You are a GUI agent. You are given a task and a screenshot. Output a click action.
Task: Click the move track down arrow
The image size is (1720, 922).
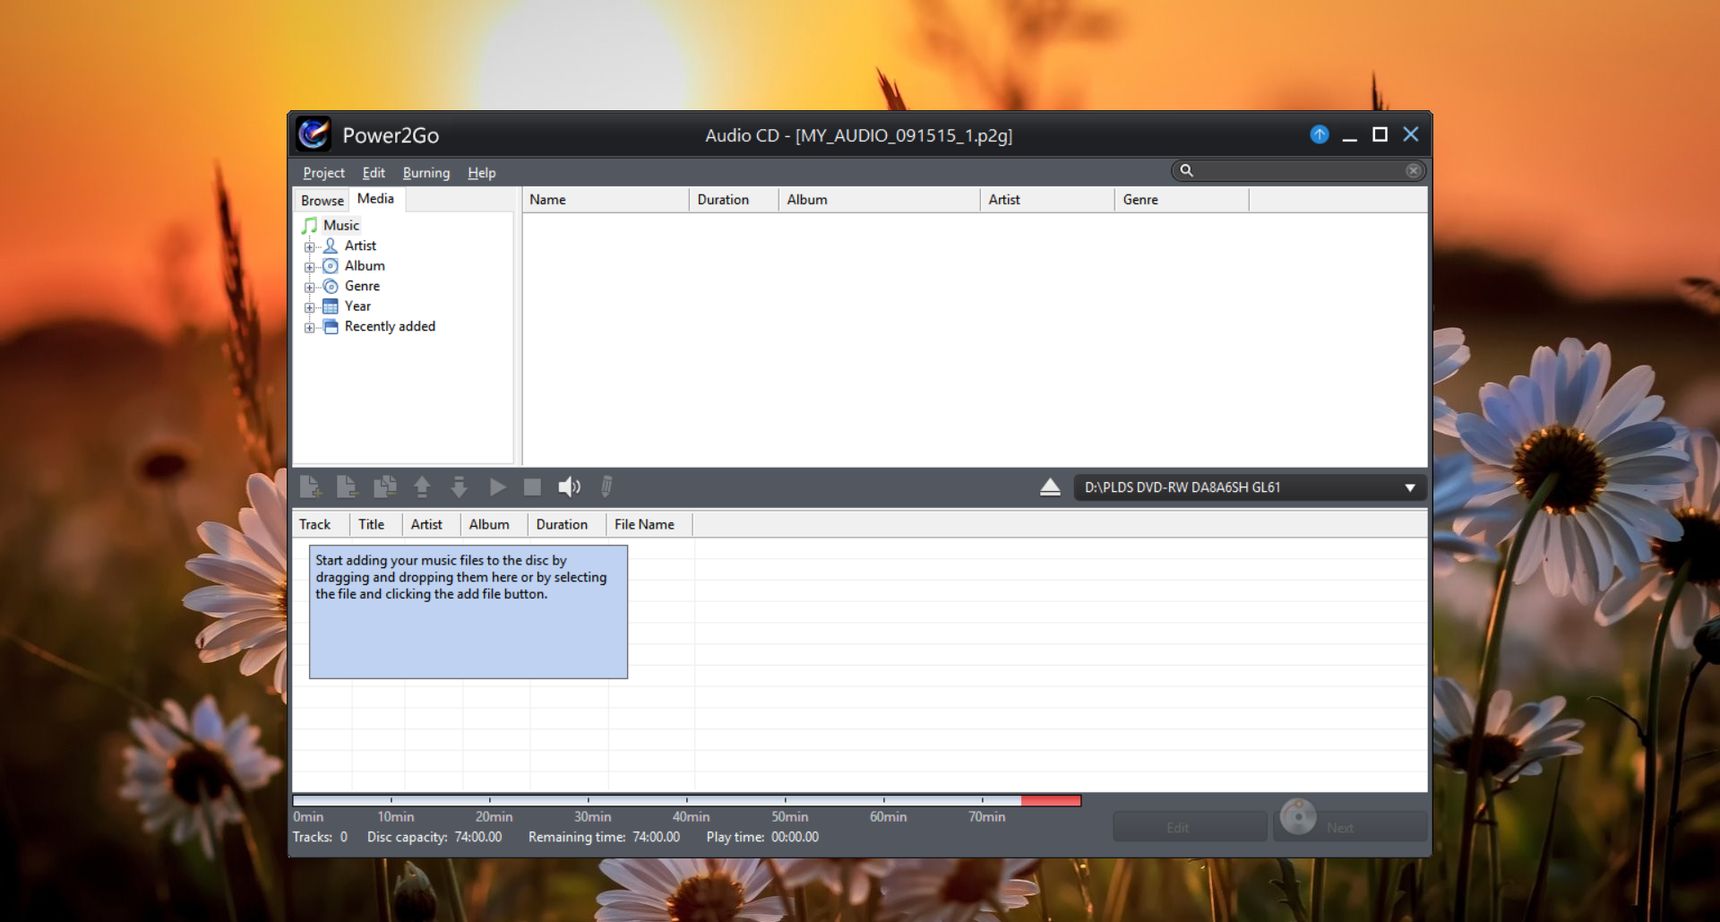[x=459, y=487]
